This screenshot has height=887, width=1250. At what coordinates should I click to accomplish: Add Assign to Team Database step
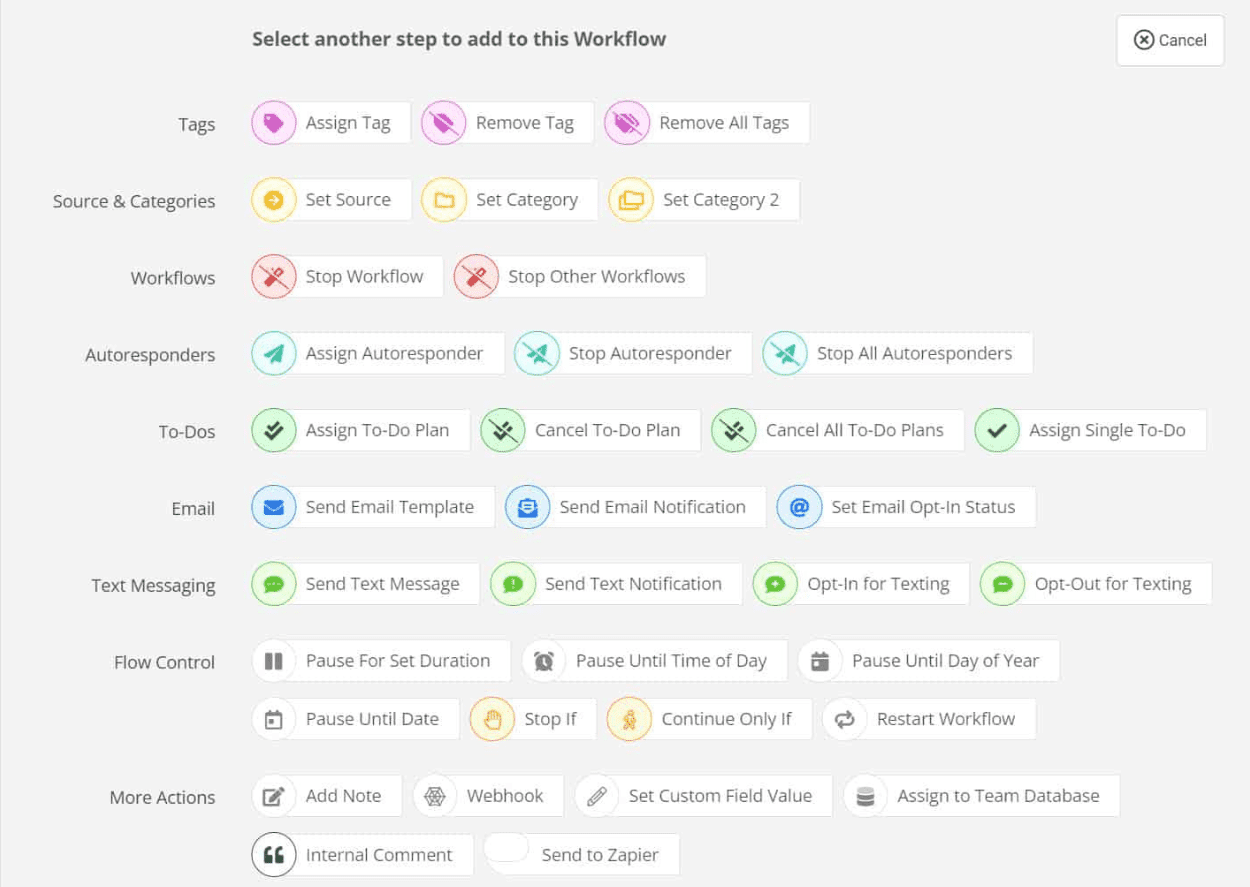tap(981, 797)
